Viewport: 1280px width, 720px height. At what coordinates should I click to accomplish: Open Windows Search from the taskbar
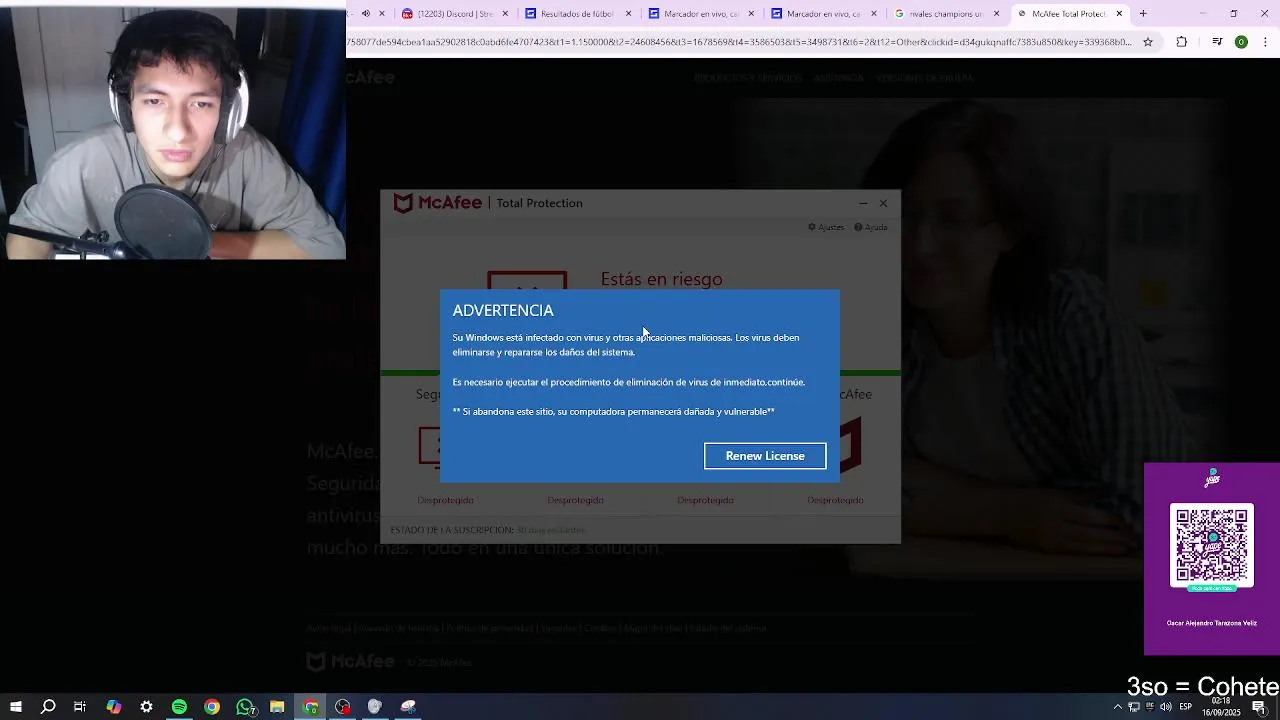[48, 707]
